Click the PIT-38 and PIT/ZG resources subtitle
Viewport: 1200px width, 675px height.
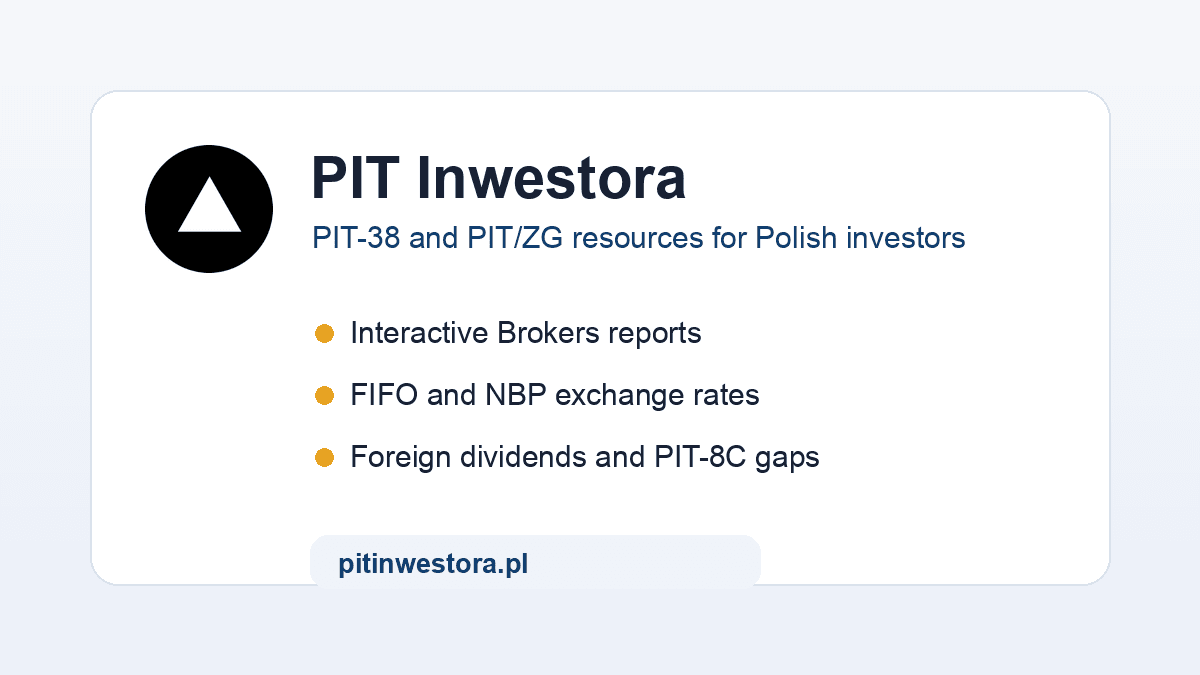pyautogui.click(x=639, y=238)
